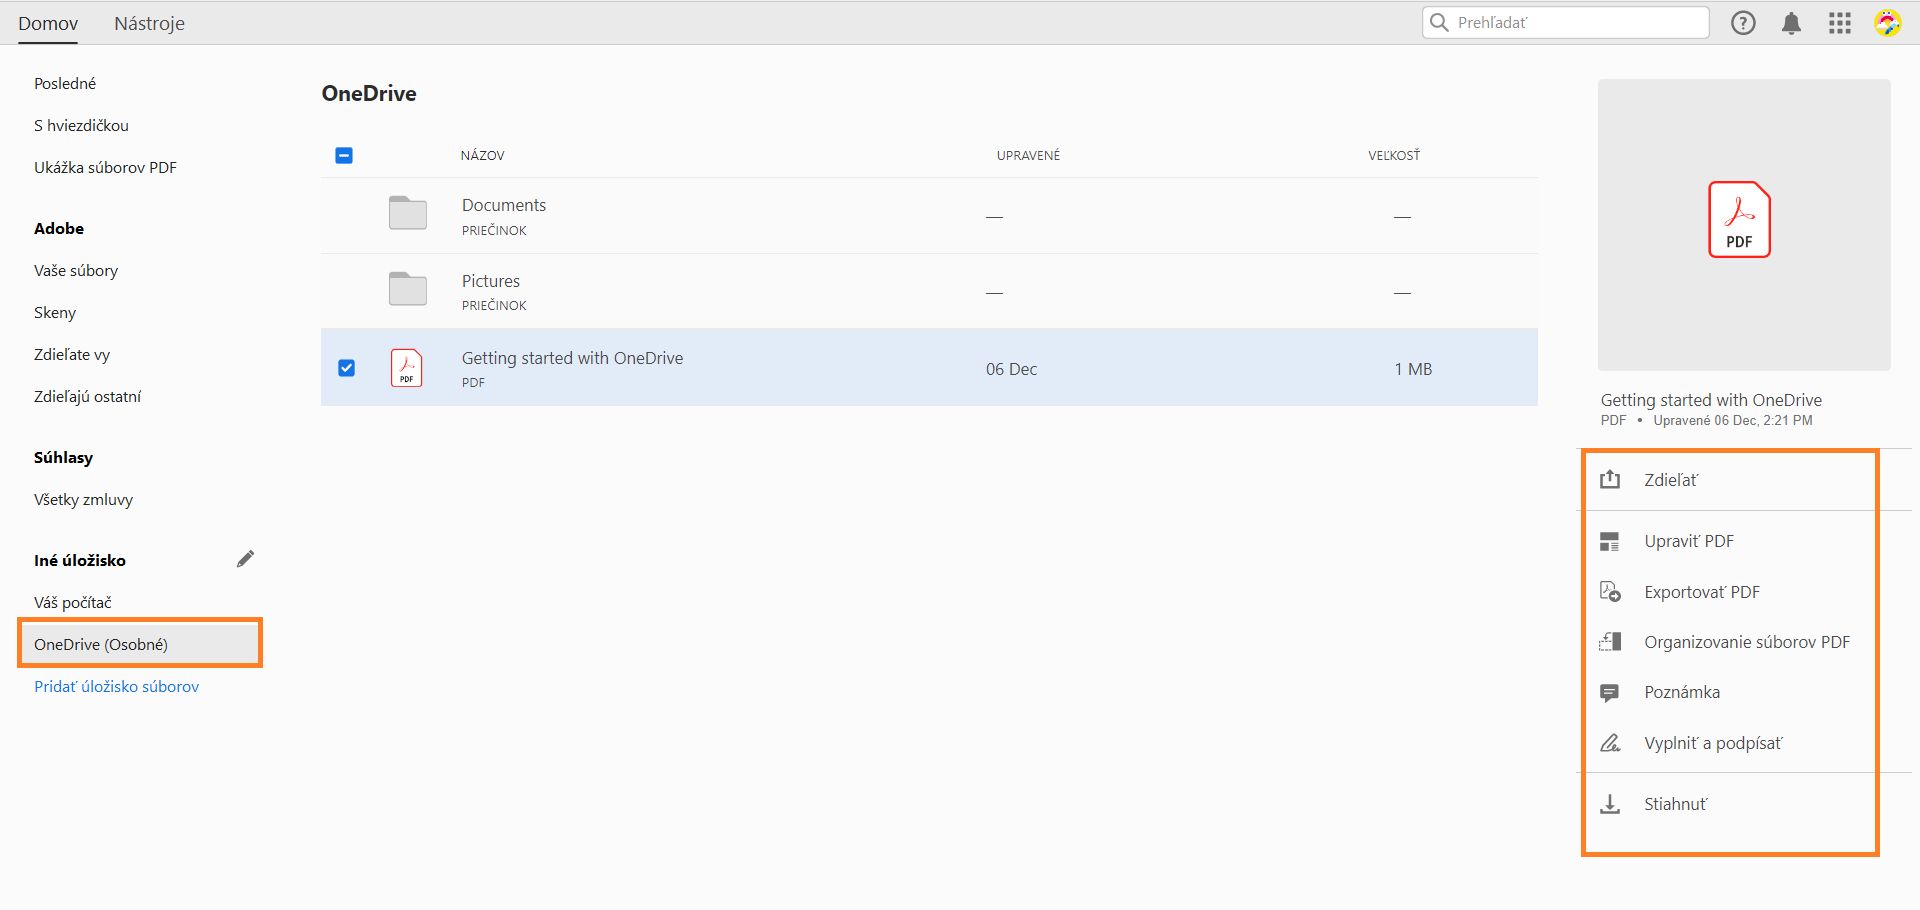Edit Iné úložisko with the pencil icon

tap(246, 558)
